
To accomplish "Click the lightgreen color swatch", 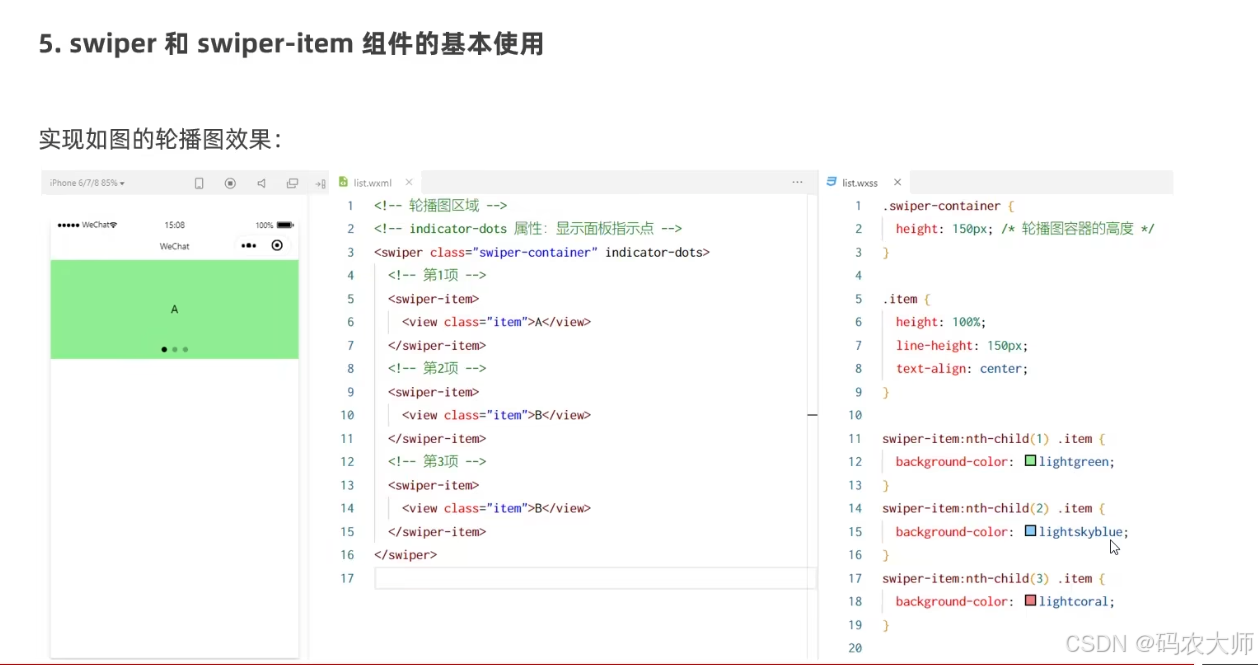I will coord(1030,461).
